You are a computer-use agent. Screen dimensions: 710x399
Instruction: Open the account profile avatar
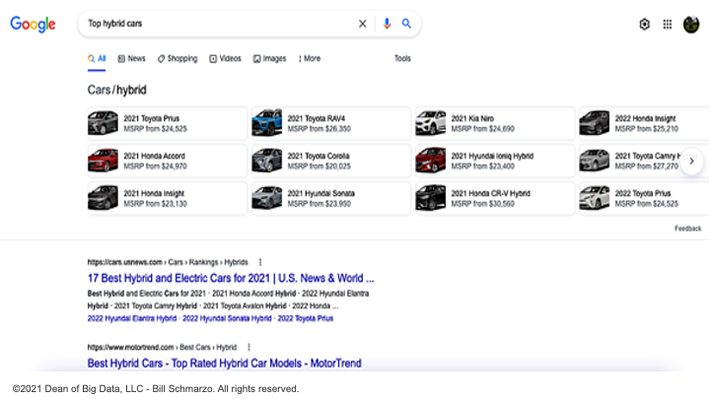[x=691, y=24]
